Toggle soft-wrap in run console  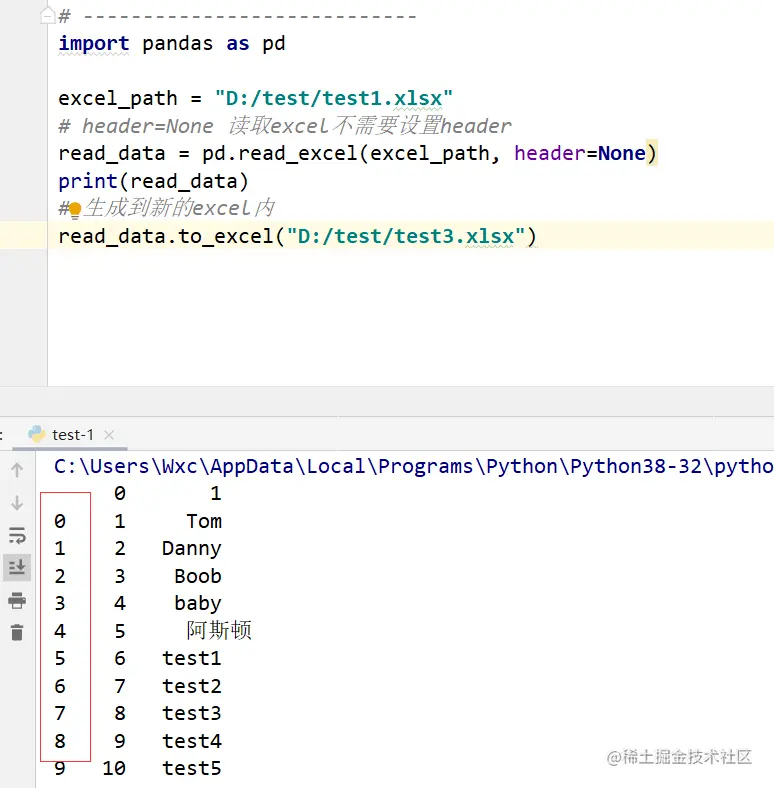(17, 535)
